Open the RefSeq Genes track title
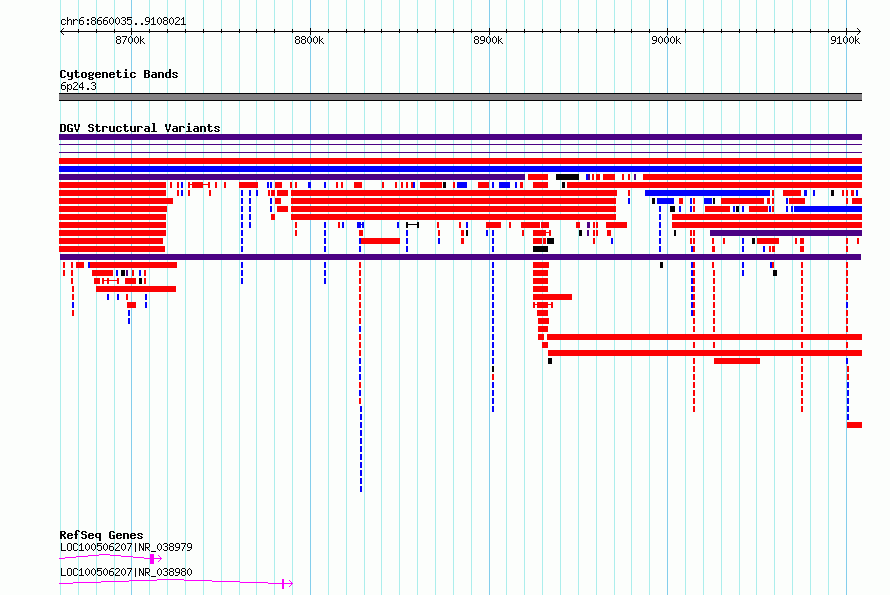Viewport: 890px width, 595px height. tap(101, 535)
